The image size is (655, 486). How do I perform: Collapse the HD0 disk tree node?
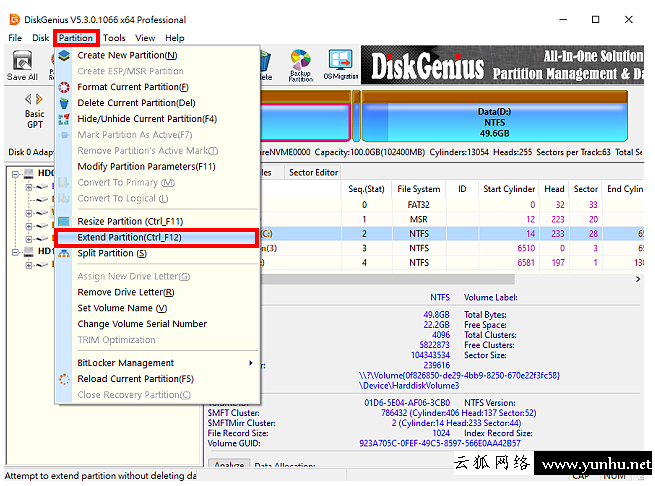[15, 174]
